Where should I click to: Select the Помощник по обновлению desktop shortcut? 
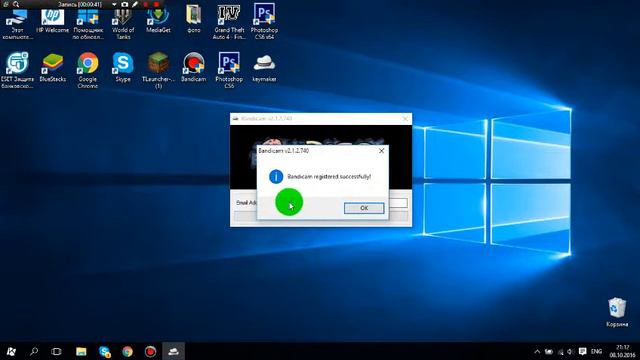click(x=88, y=22)
